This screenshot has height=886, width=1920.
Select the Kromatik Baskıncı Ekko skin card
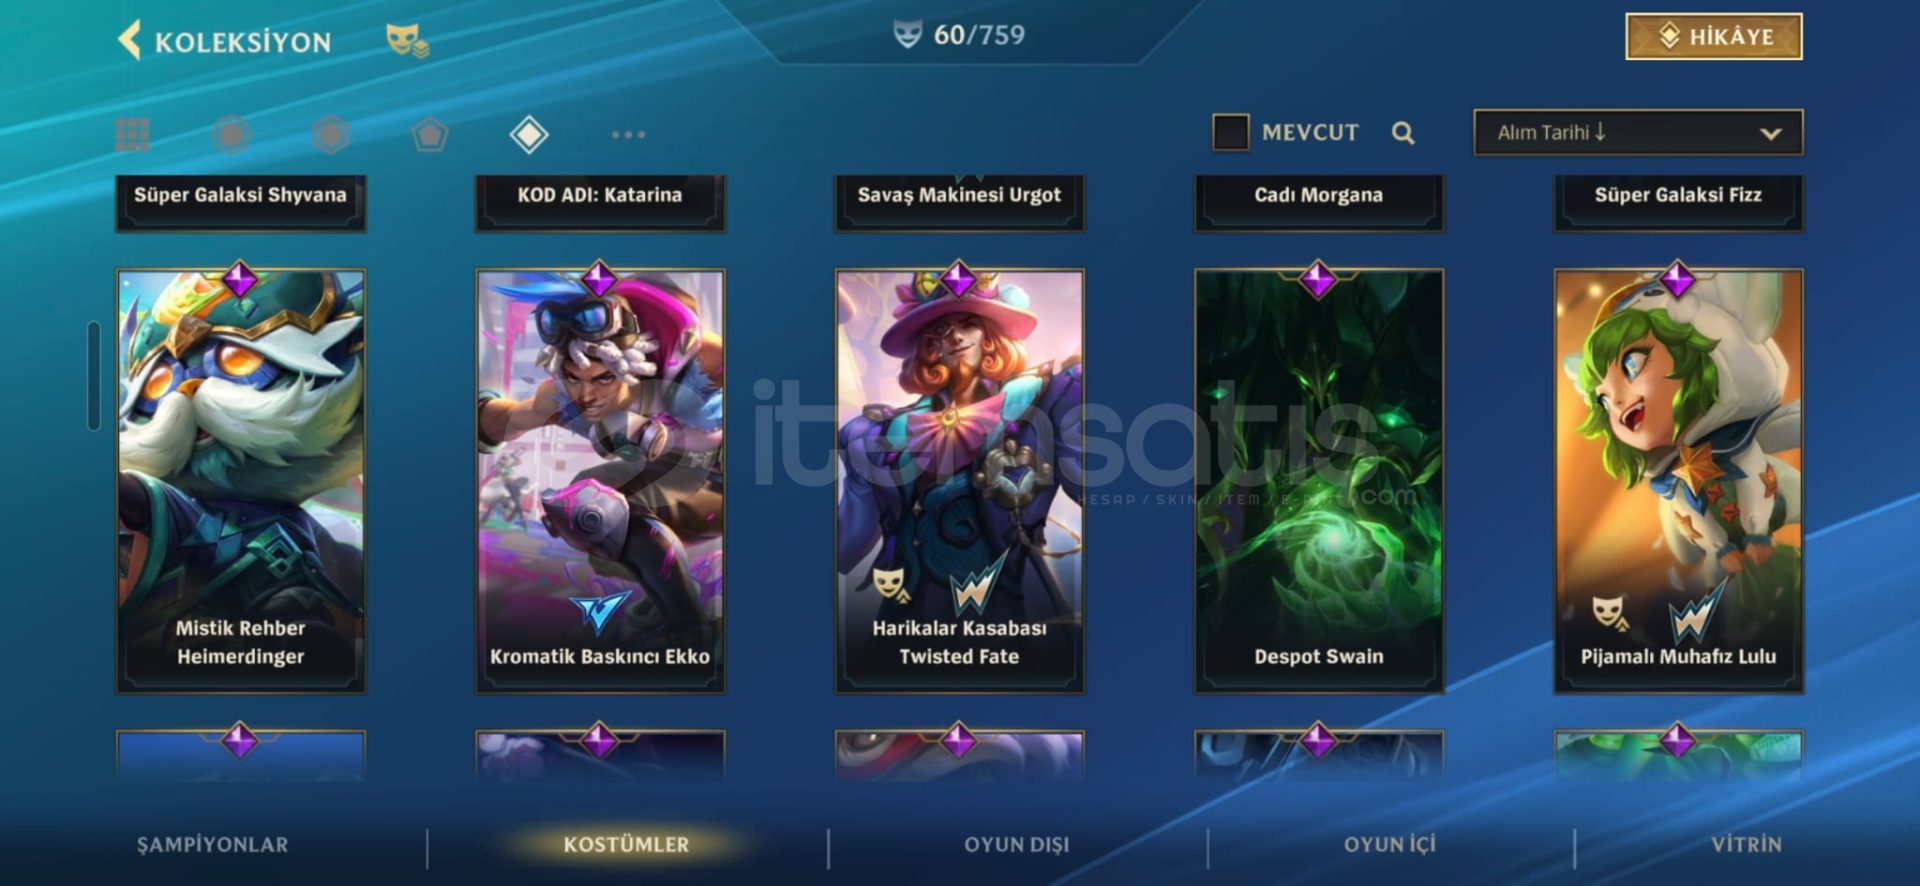[600, 481]
